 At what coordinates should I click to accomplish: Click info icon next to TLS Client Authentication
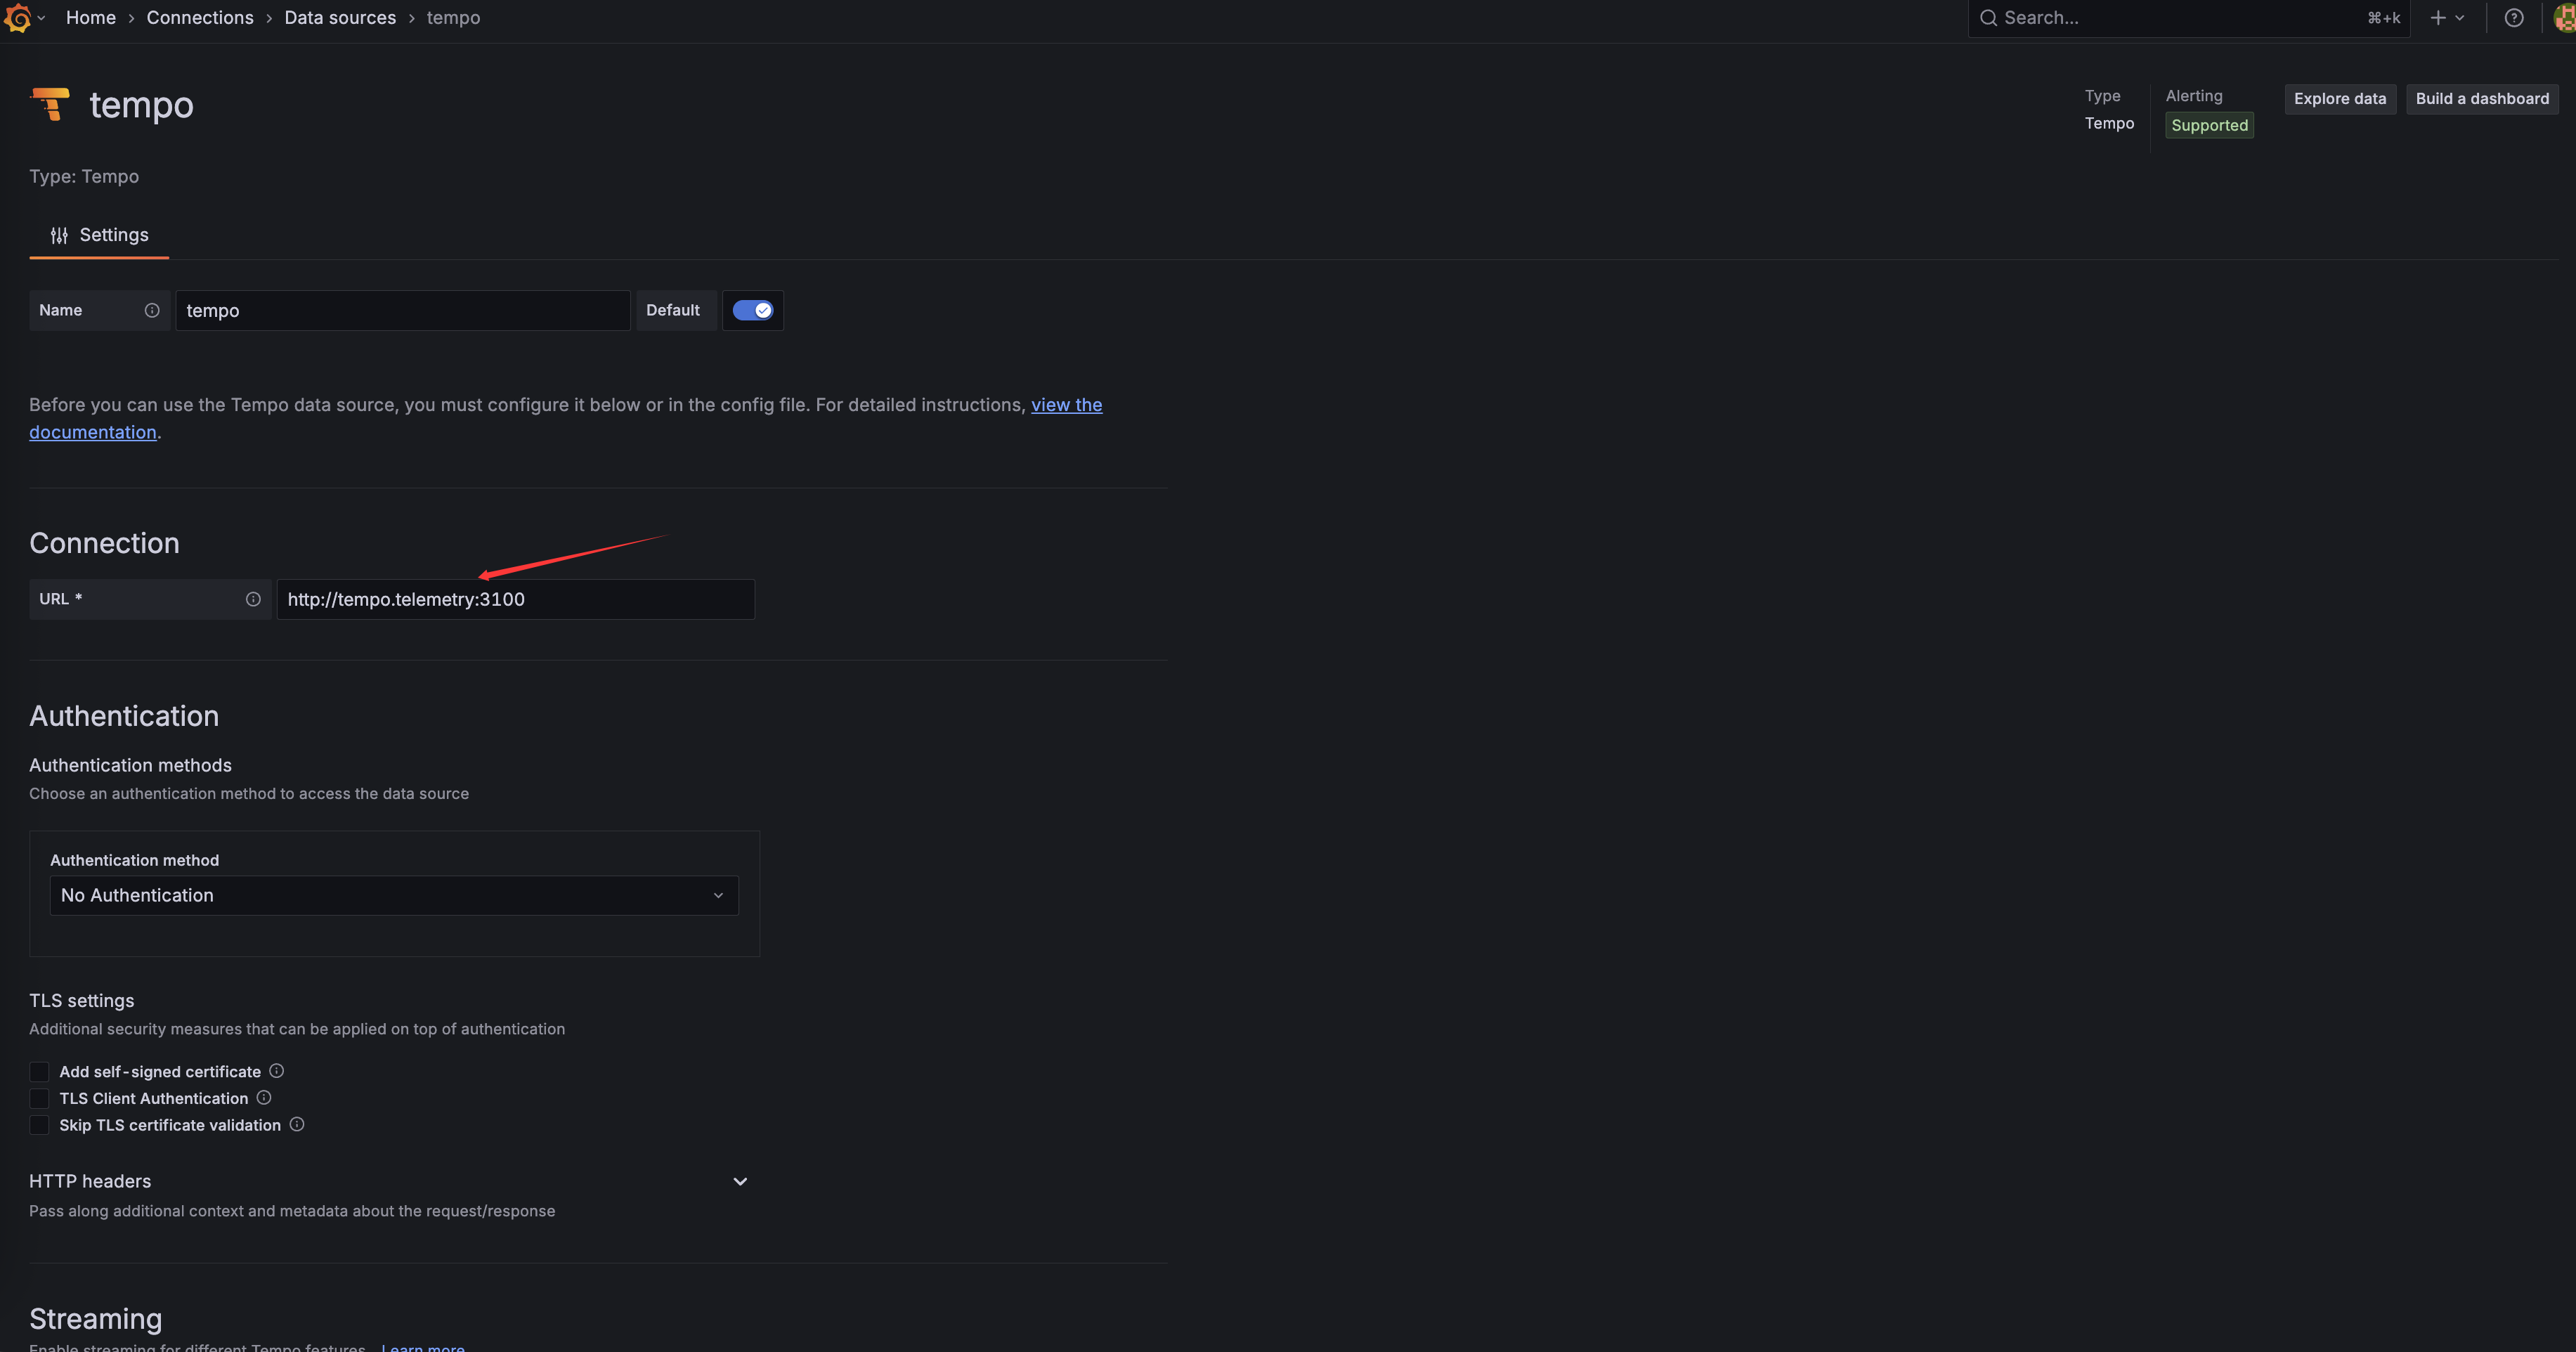point(264,1098)
